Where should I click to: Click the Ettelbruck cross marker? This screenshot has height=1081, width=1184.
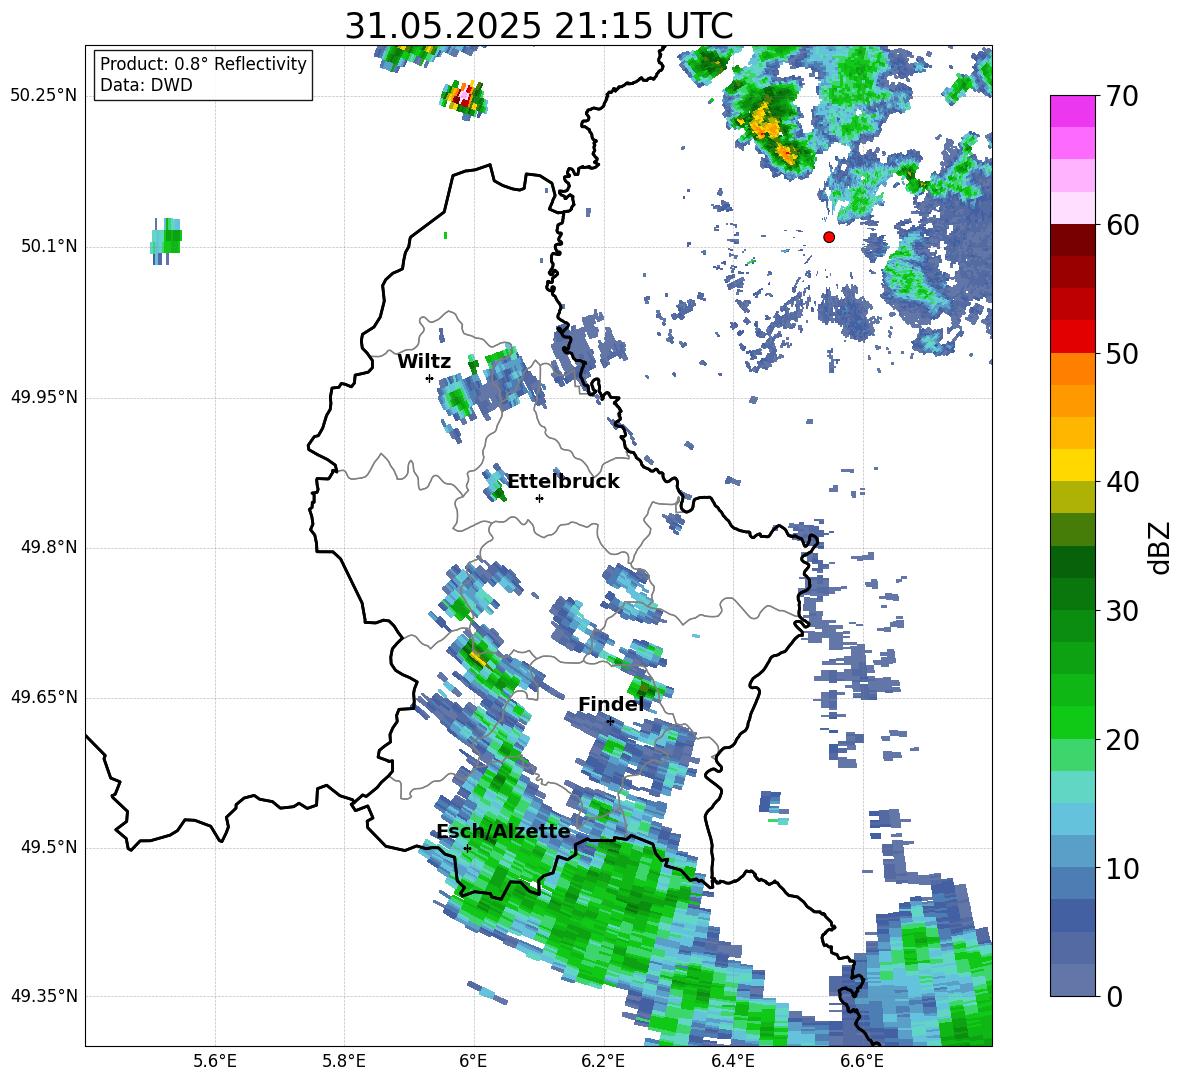pyautogui.click(x=539, y=498)
